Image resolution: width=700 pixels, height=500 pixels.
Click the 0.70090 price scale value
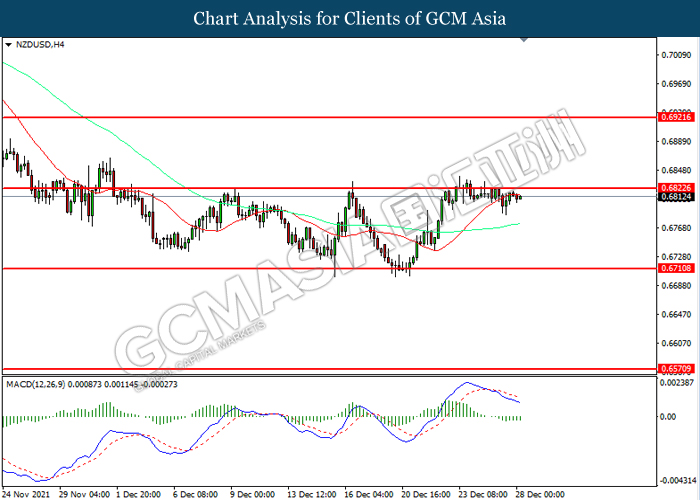tap(676, 55)
